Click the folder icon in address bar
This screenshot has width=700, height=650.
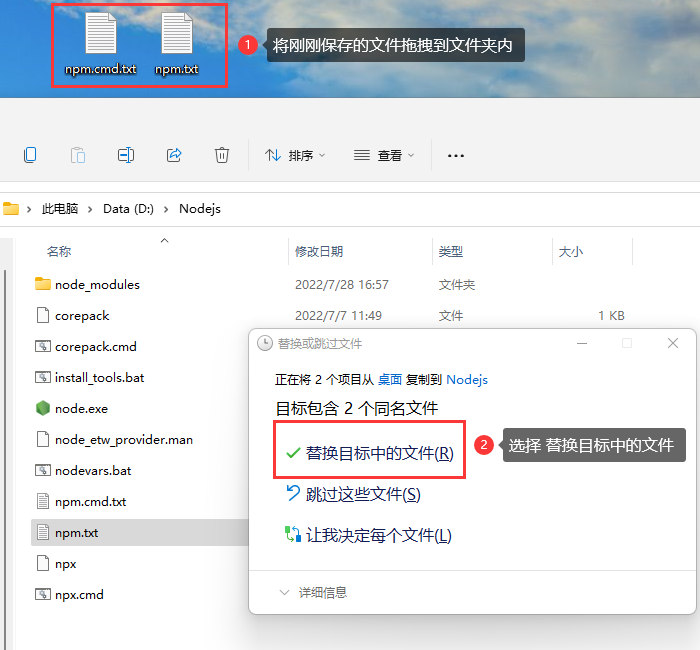[11, 208]
